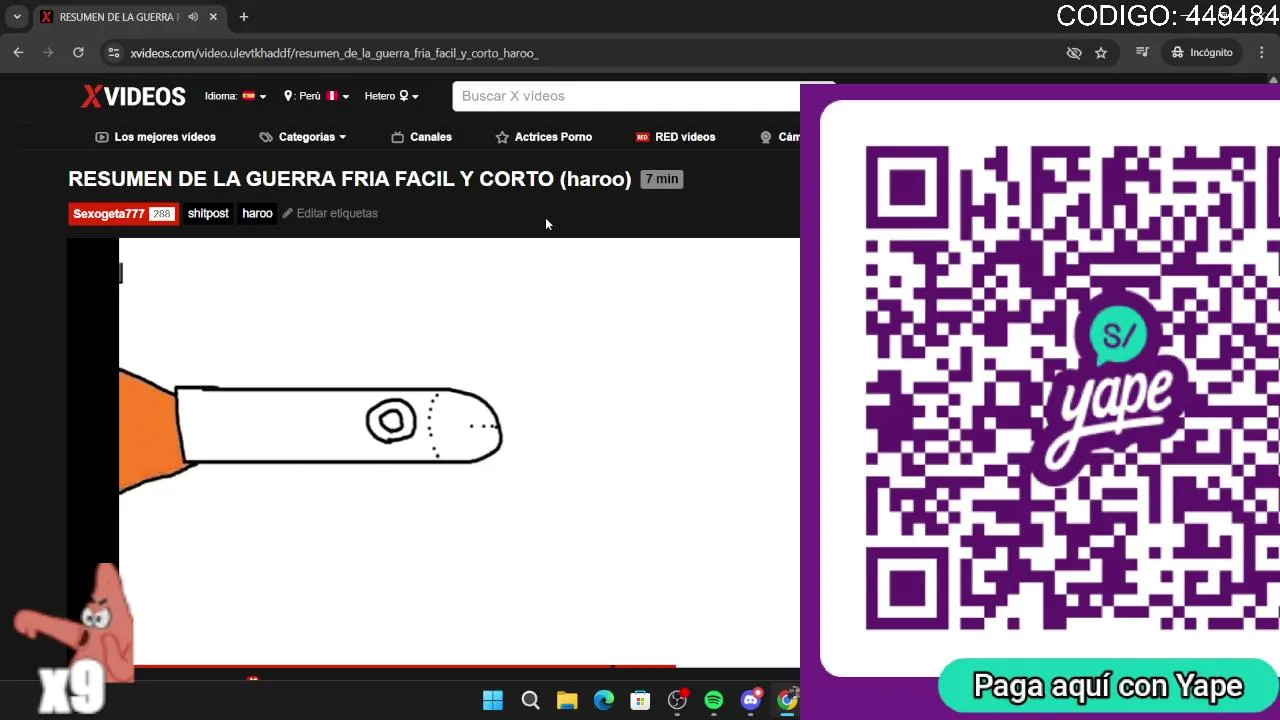The height and width of the screenshot is (720, 1280).
Task: Click the back navigation arrow
Action: (18, 53)
